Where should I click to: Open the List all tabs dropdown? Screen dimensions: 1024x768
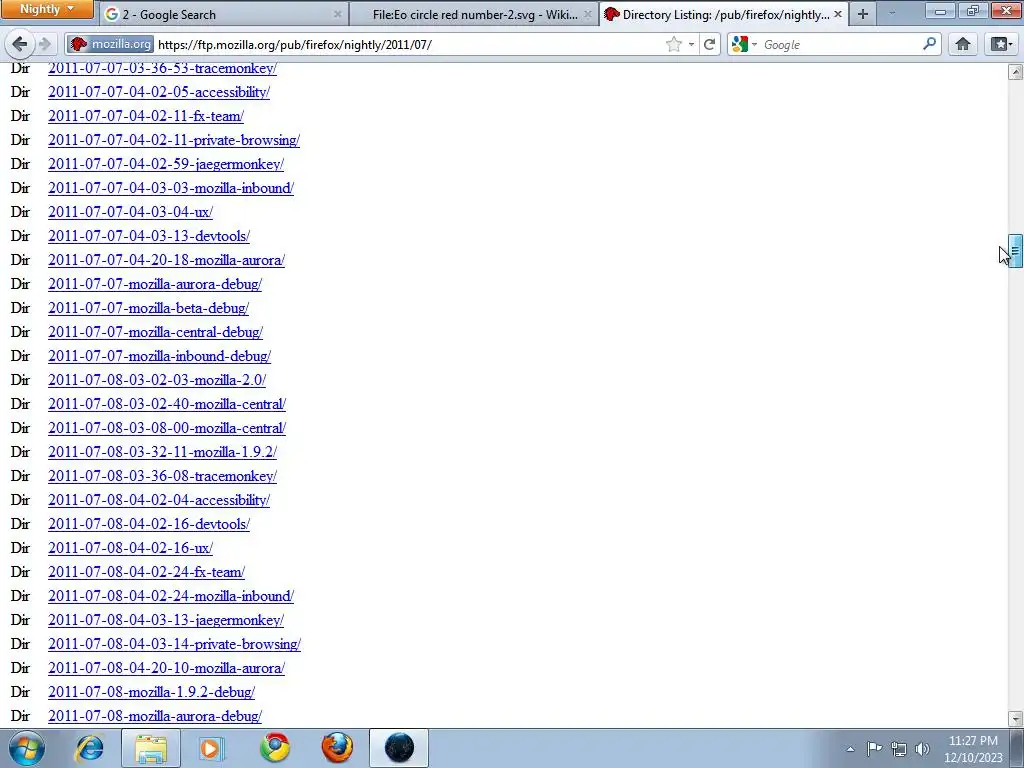click(x=892, y=14)
